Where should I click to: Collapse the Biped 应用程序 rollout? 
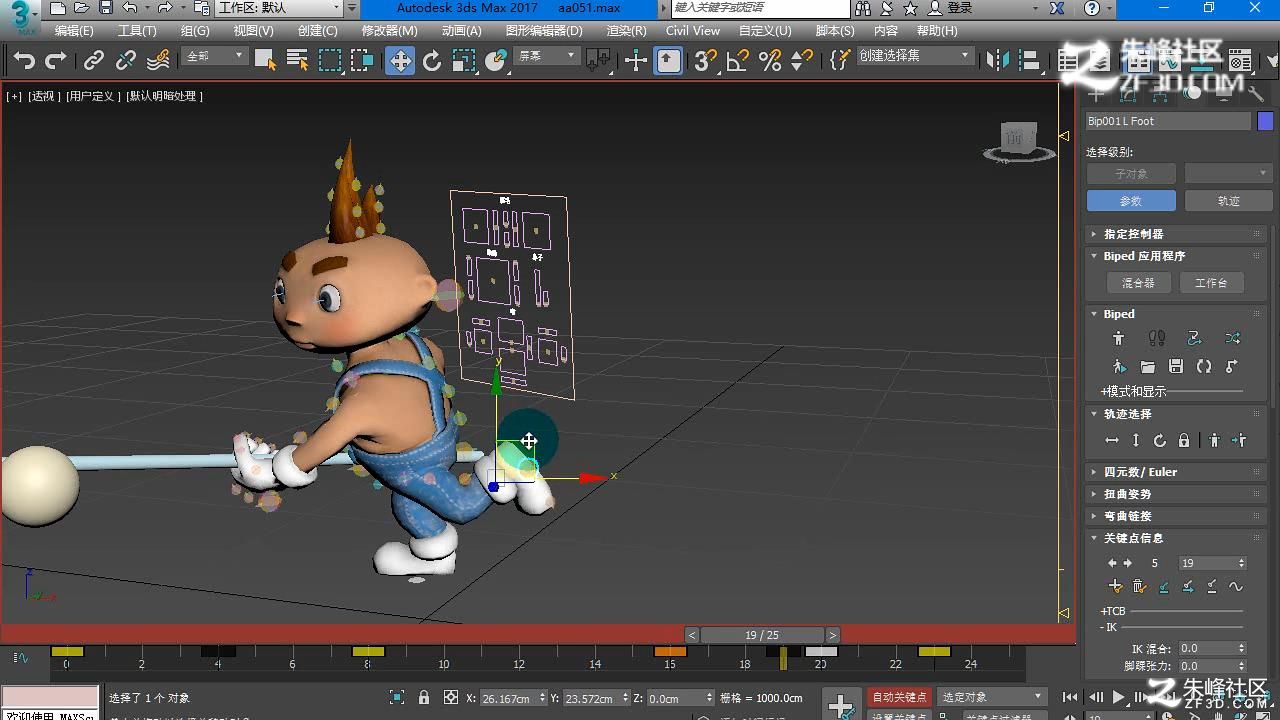(1176, 256)
